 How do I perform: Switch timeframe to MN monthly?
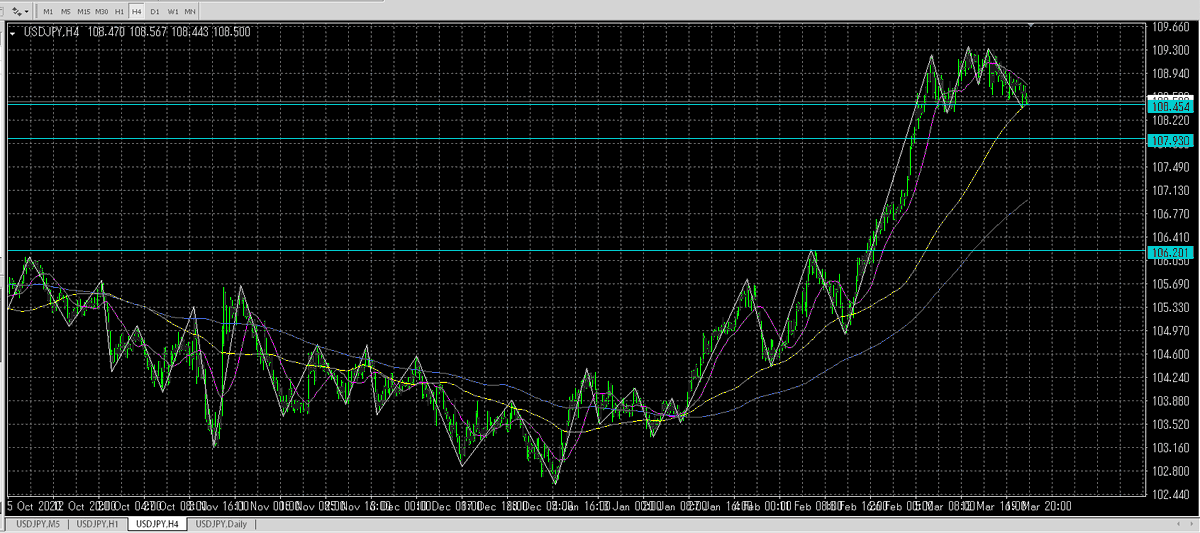click(190, 10)
